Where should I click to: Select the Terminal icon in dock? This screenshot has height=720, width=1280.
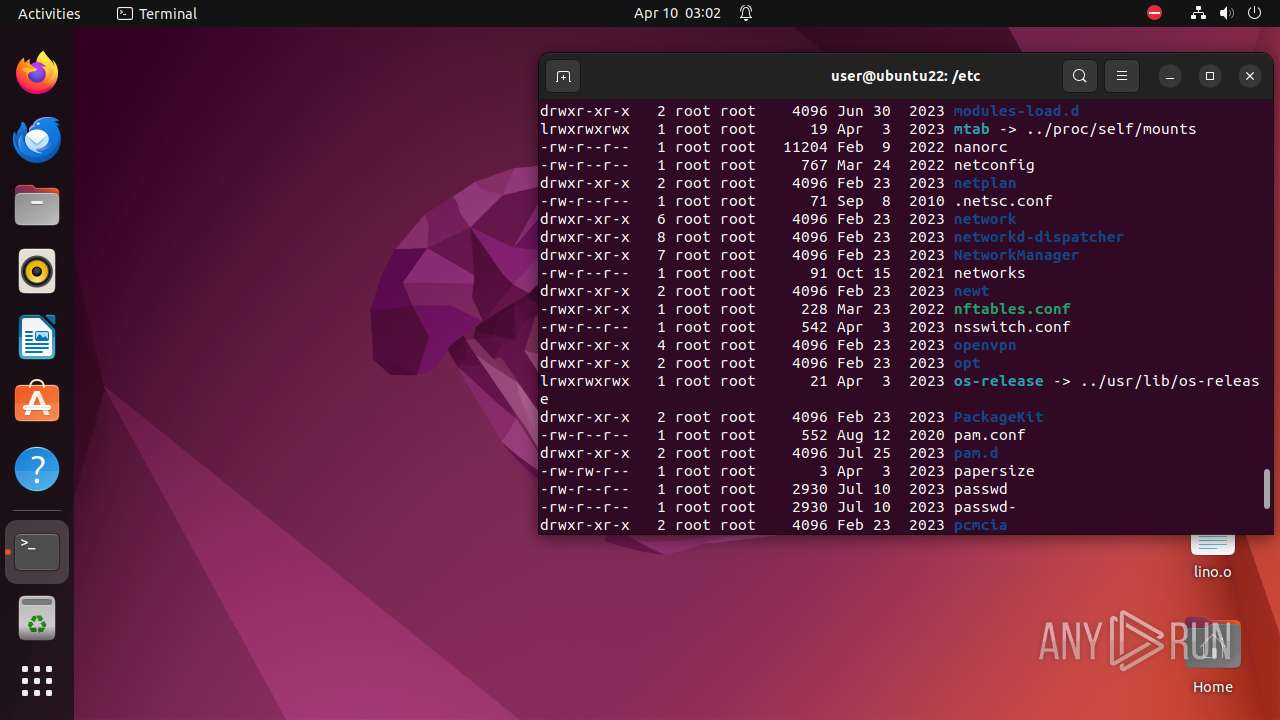37,551
